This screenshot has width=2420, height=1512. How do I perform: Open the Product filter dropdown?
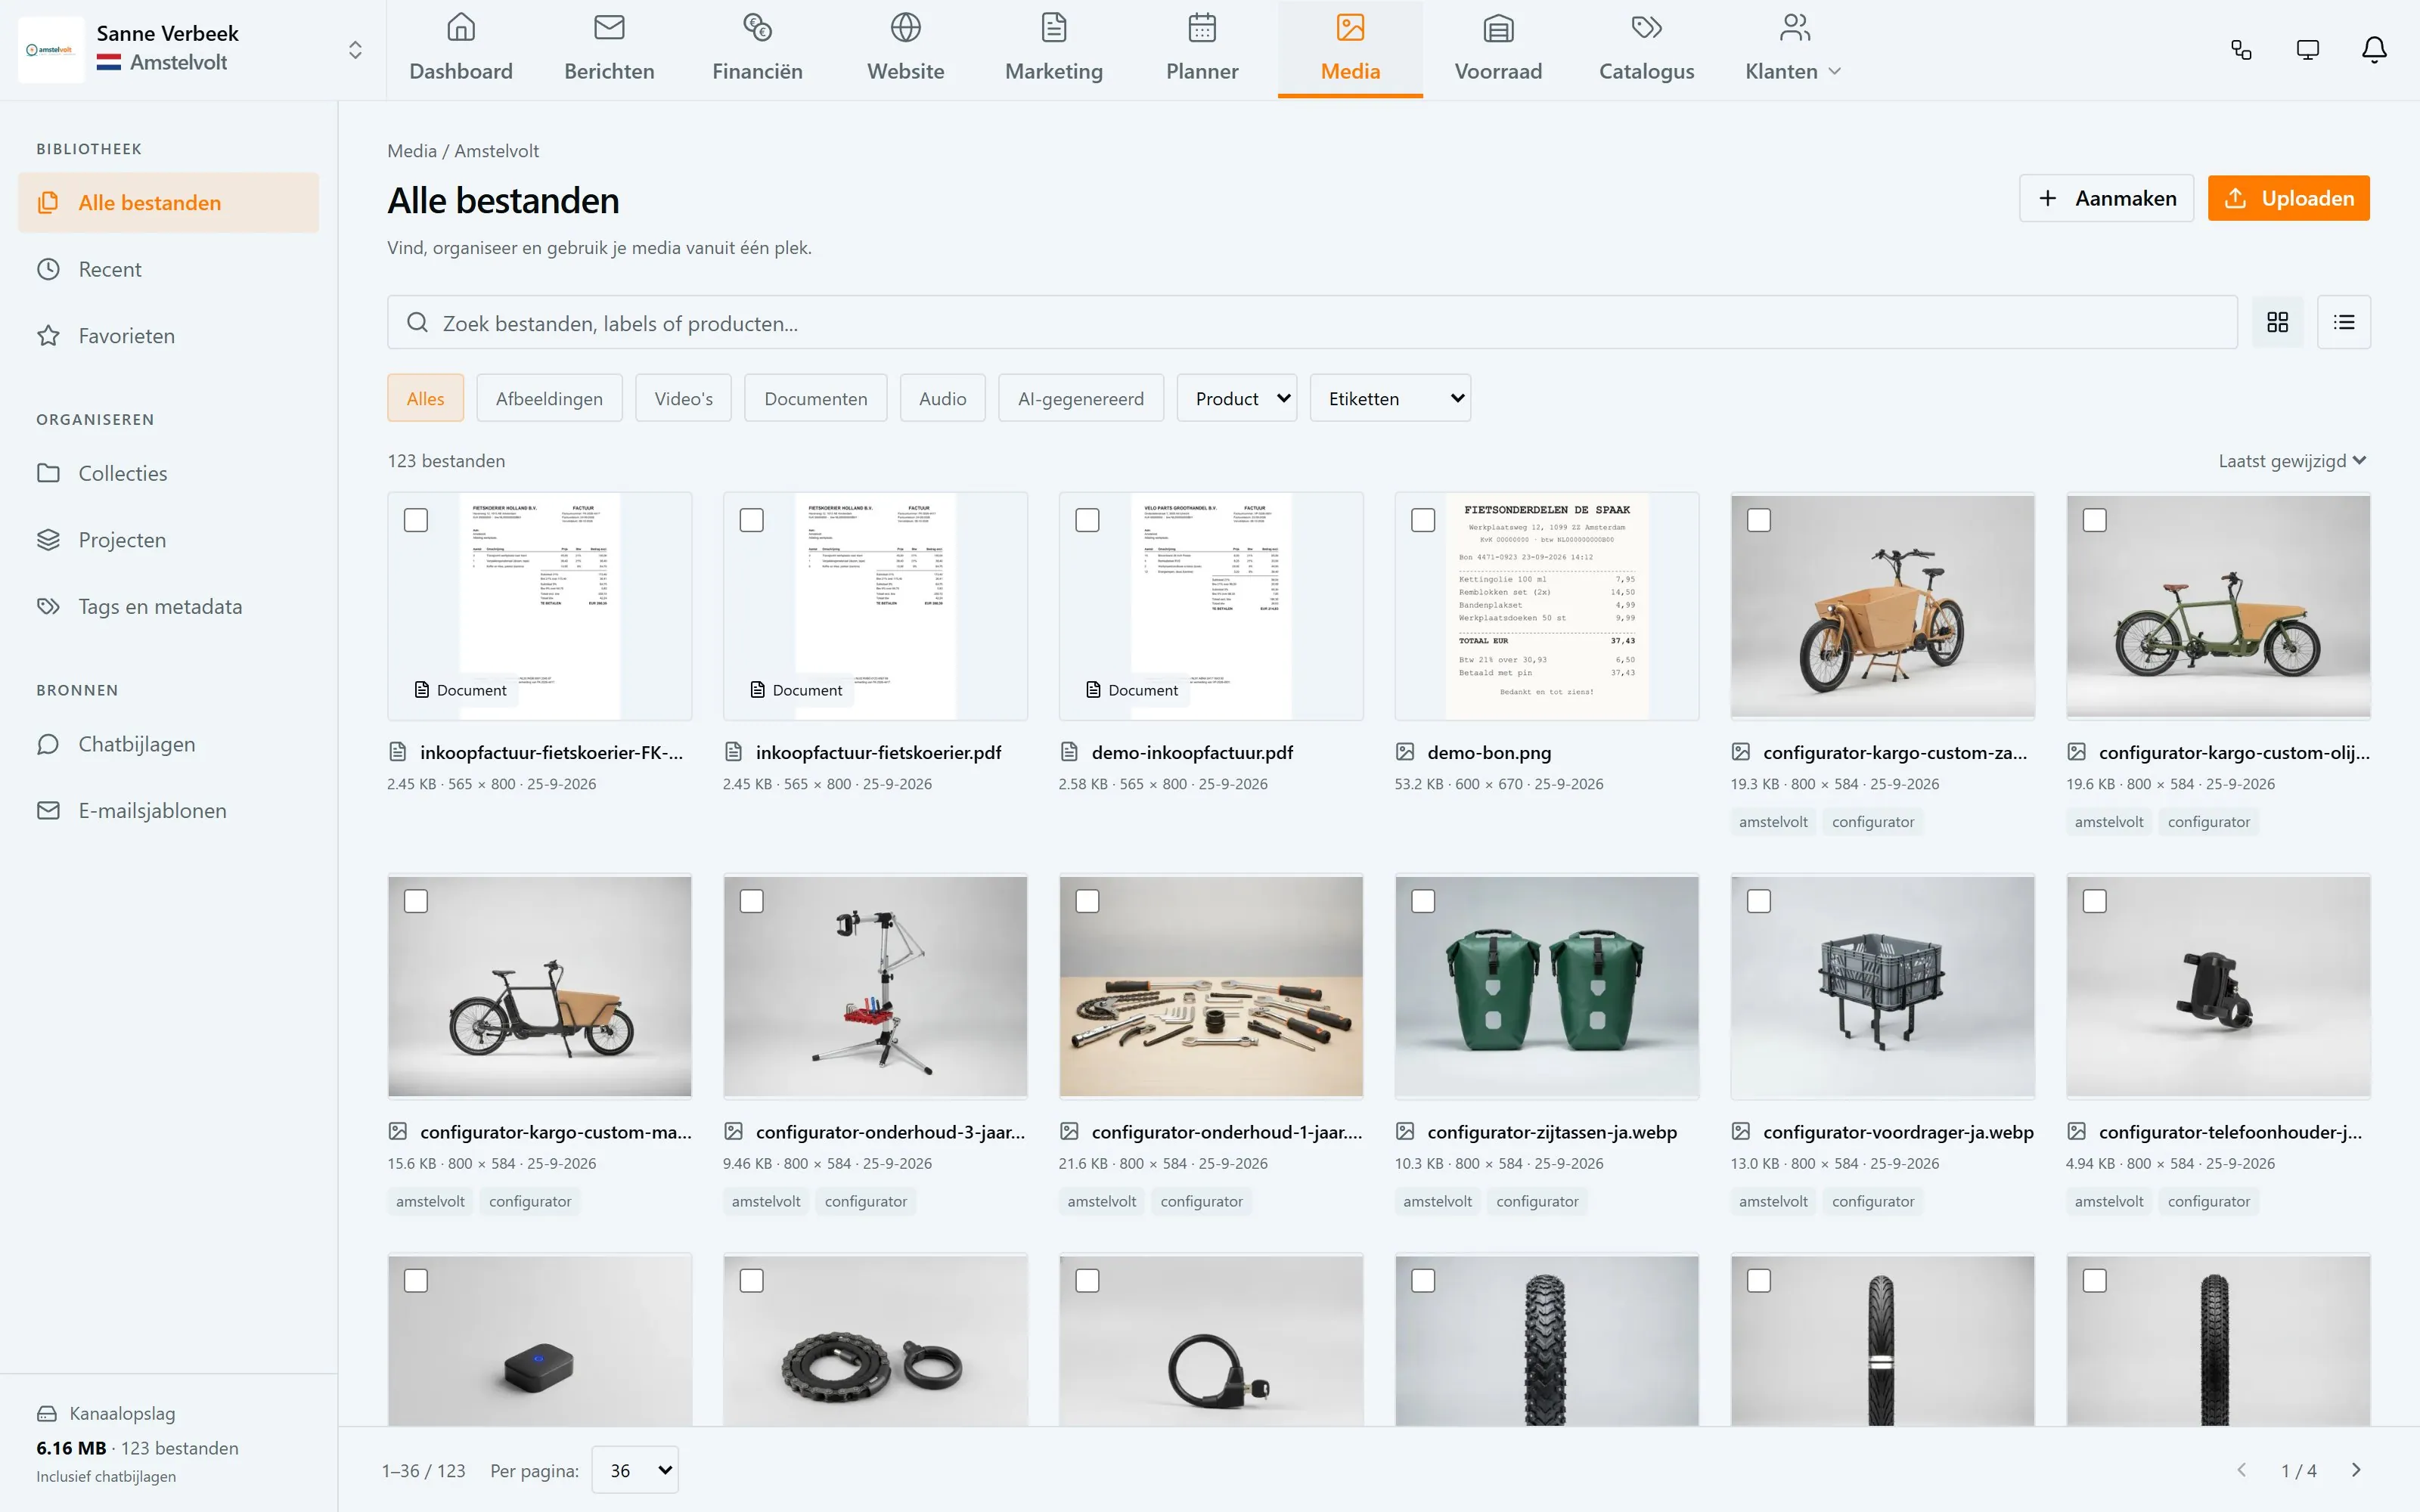click(x=1237, y=398)
